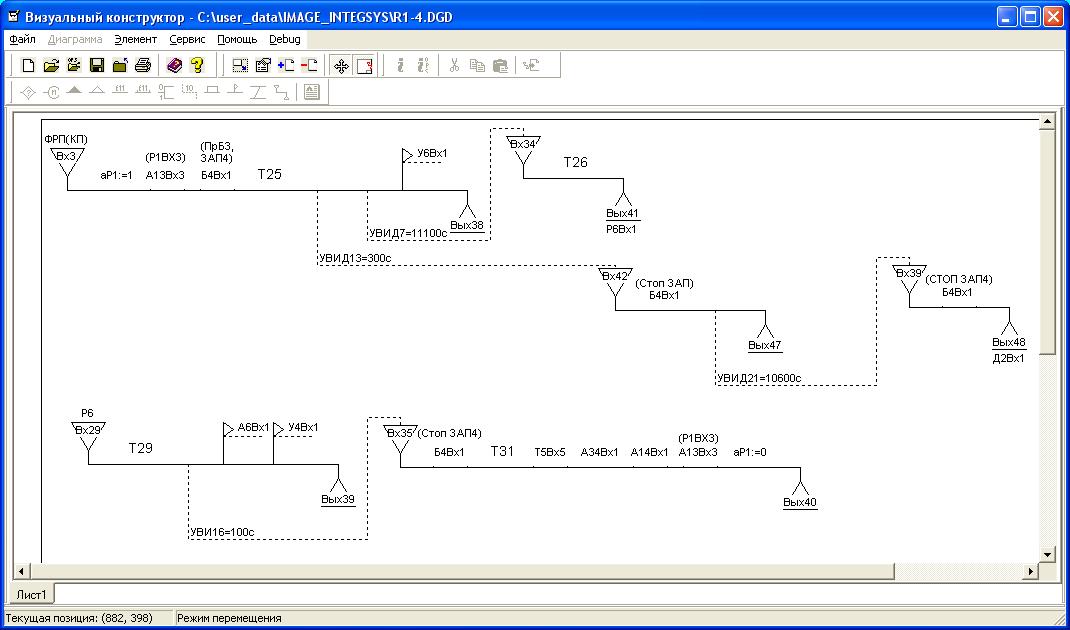Click the blue plus add-sheet icon

(x=286, y=66)
